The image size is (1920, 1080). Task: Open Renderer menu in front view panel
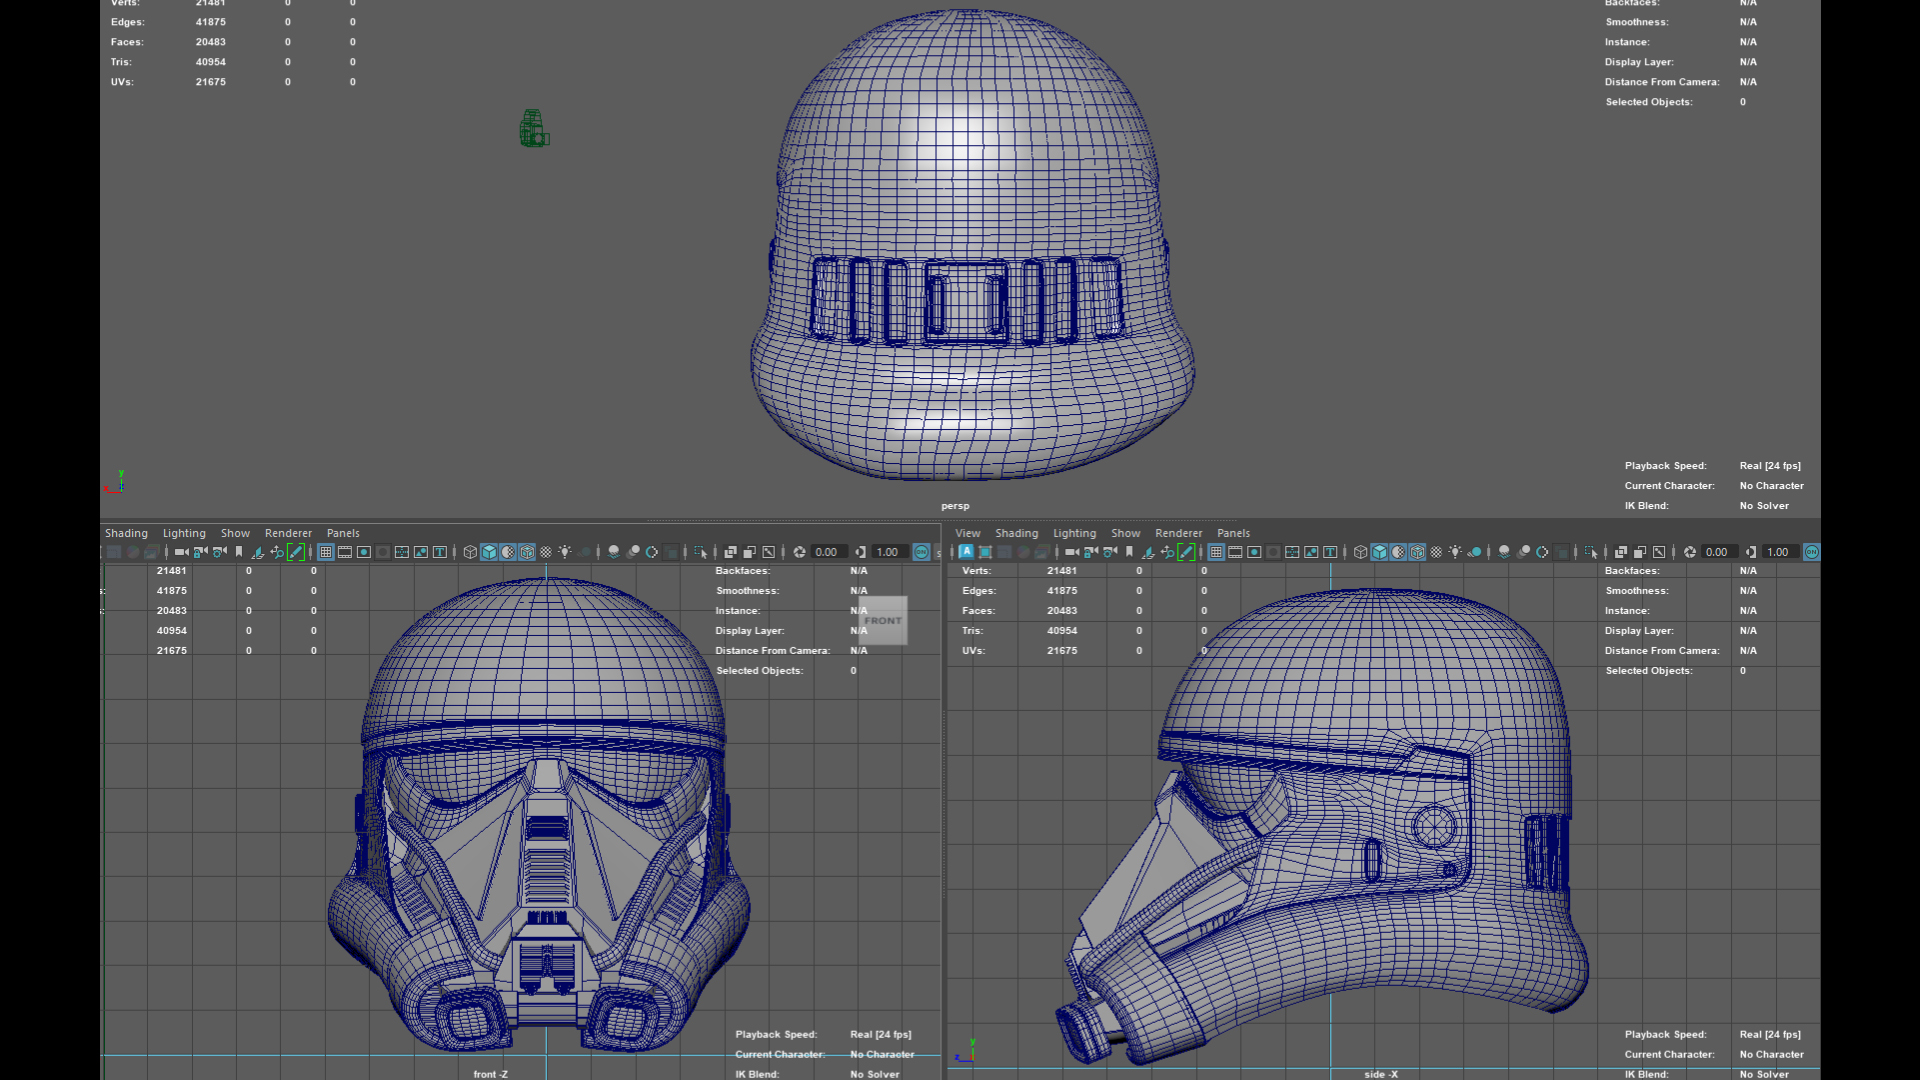[x=288, y=533]
